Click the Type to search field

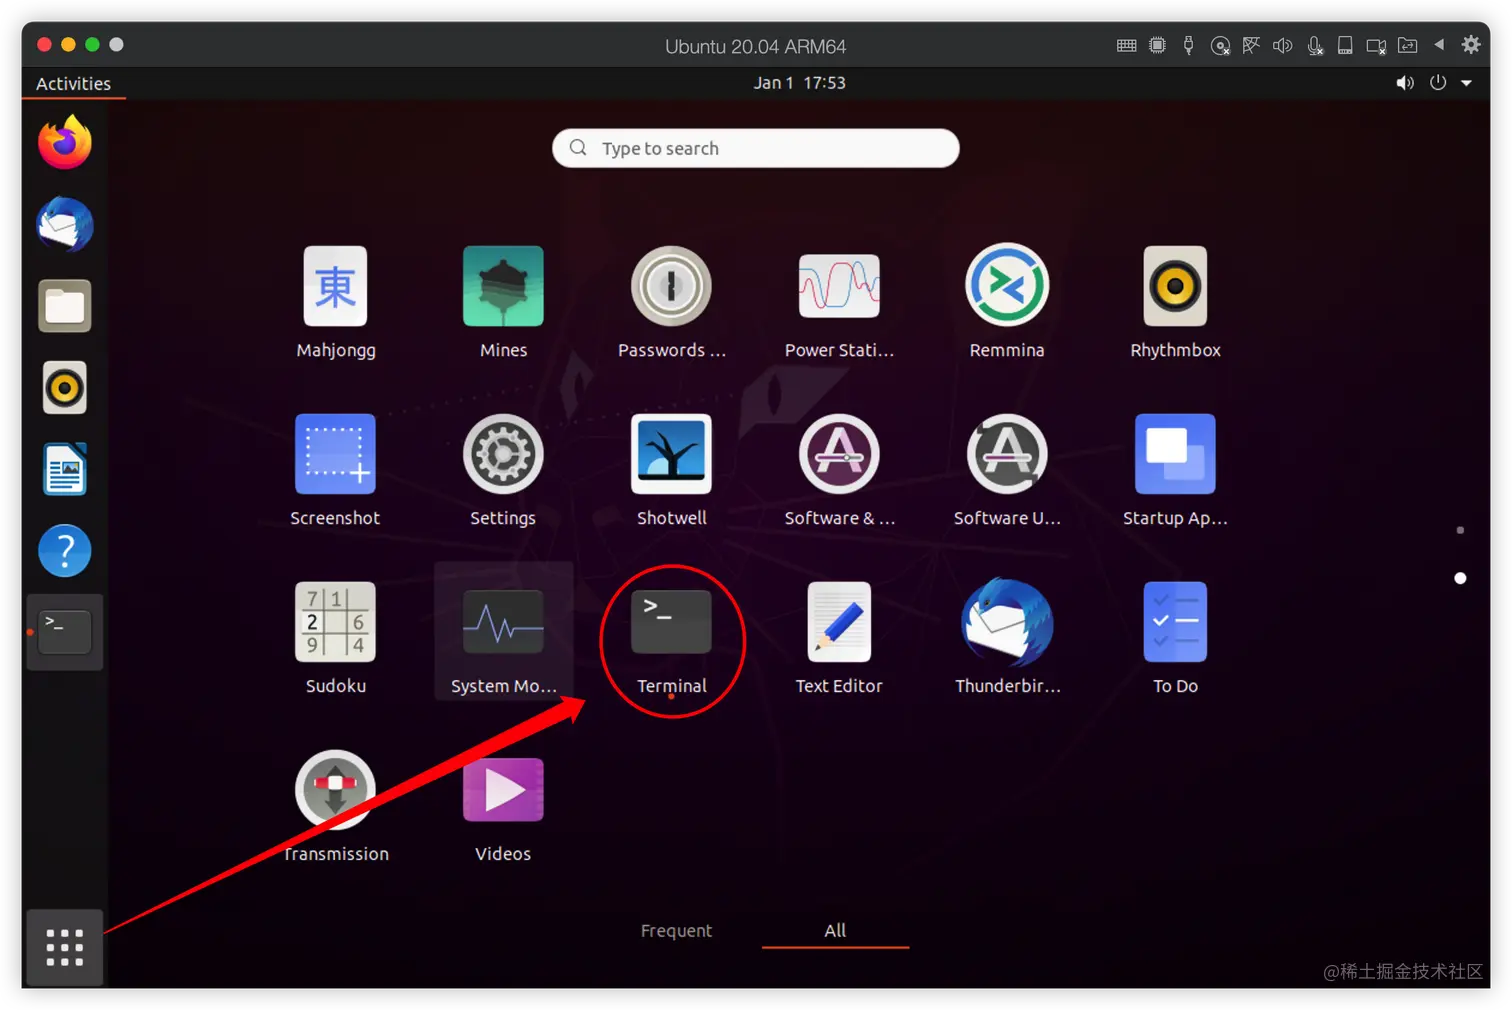[755, 148]
